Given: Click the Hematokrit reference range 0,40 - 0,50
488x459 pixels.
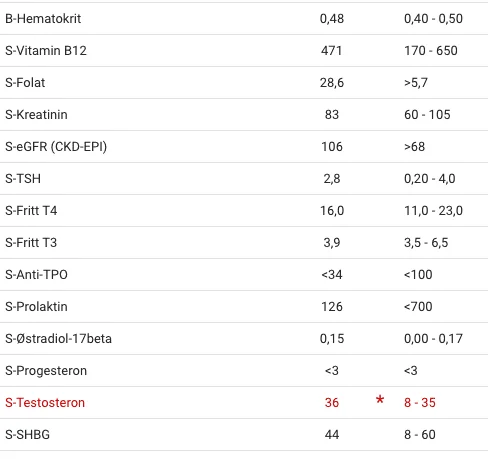Looking at the screenshot, I should (433, 19).
